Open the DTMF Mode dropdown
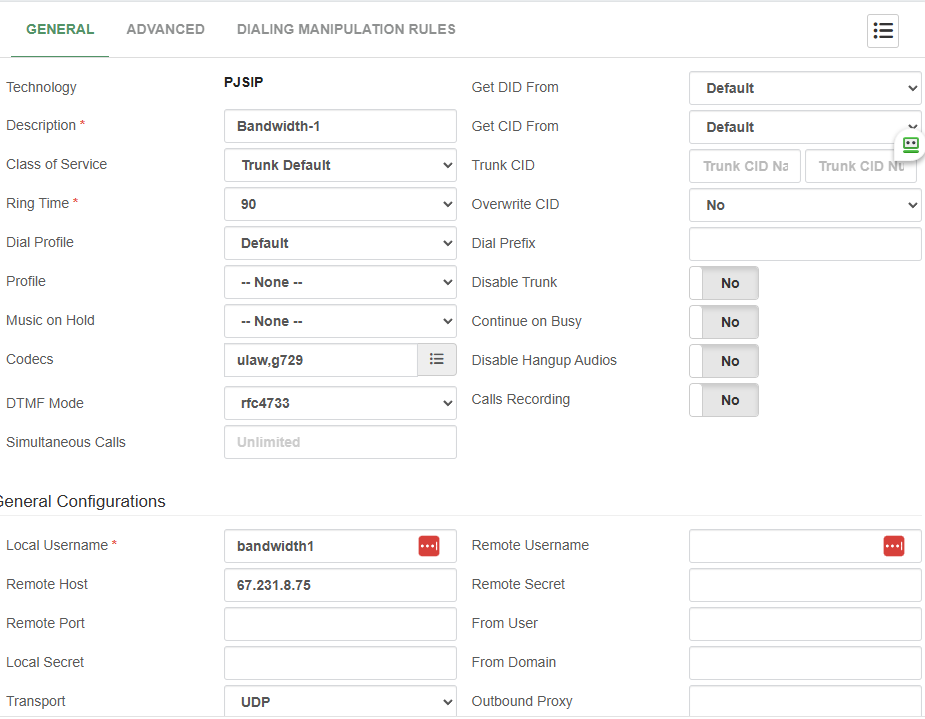Viewport: 925px width, 719px height. pyautogui.click(x=340, y=403)
